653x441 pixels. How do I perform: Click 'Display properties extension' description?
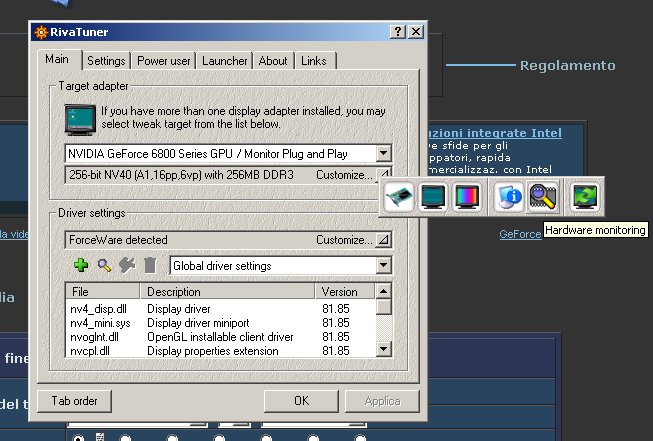(213, 351)
